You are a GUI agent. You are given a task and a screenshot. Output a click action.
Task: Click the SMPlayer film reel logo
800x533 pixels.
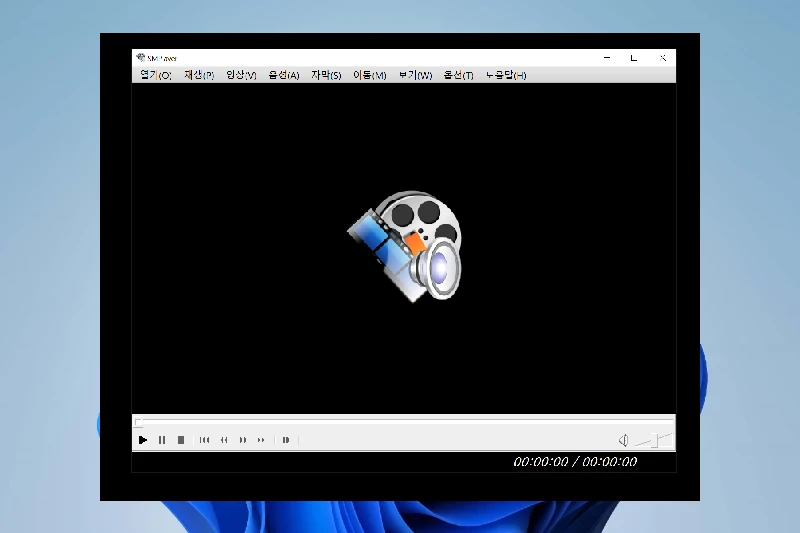coord(405,246)
